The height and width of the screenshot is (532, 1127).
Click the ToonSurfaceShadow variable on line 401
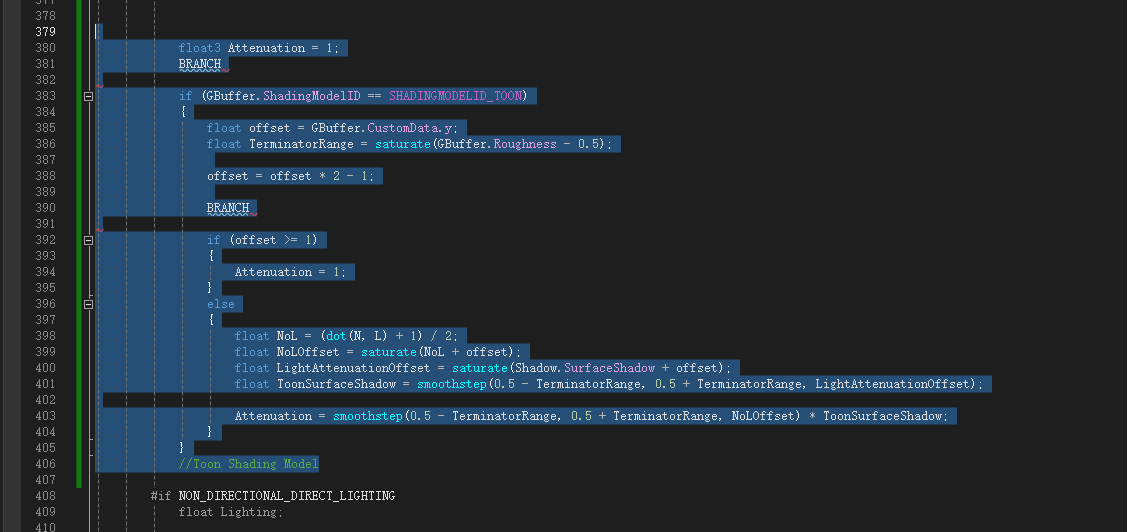[x=336, y=384]
